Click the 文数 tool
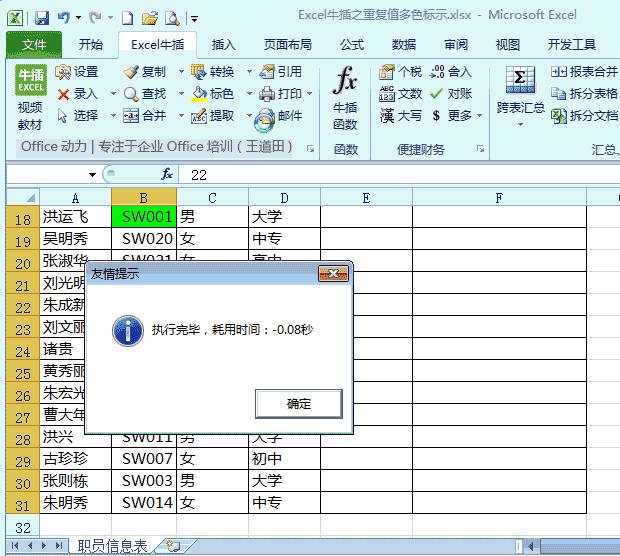The height and width of the screenshot is (556, 620). 400,94
